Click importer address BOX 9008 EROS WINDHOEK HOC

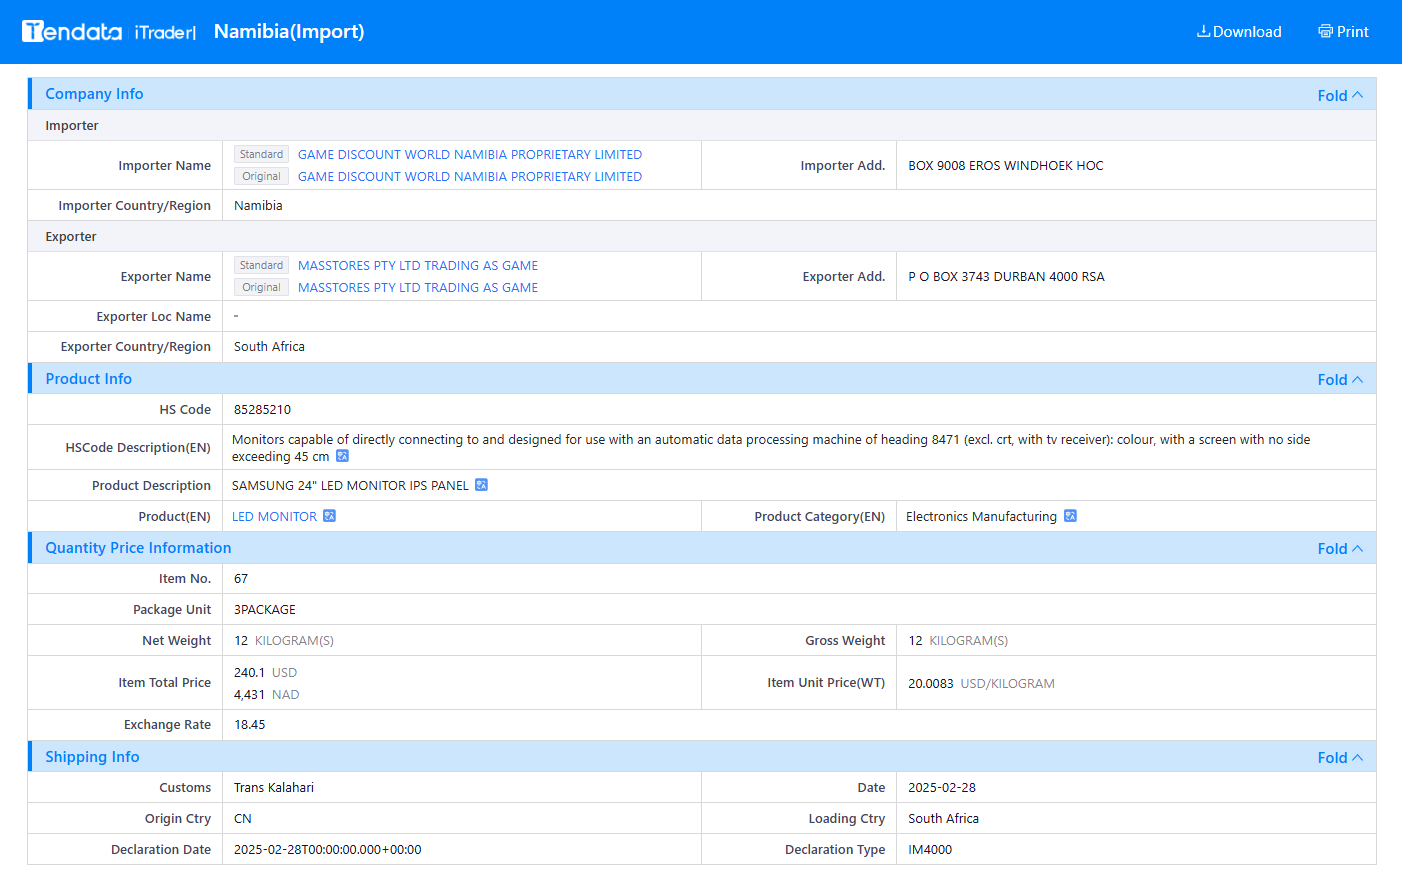click(1006, 165)
